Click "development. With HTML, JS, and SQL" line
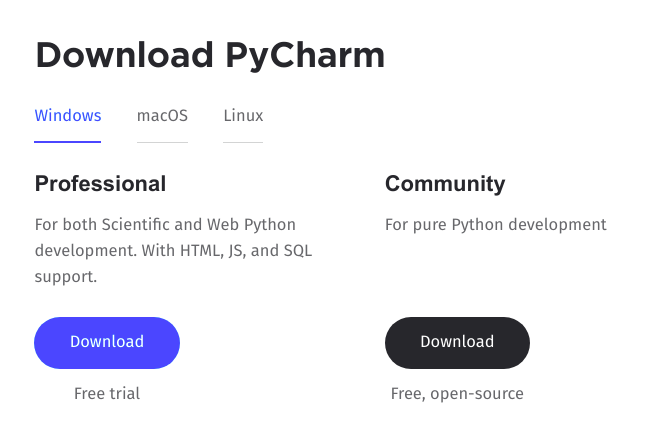The height and width of the screenshot is (432, 655). [x=174, y=251]
